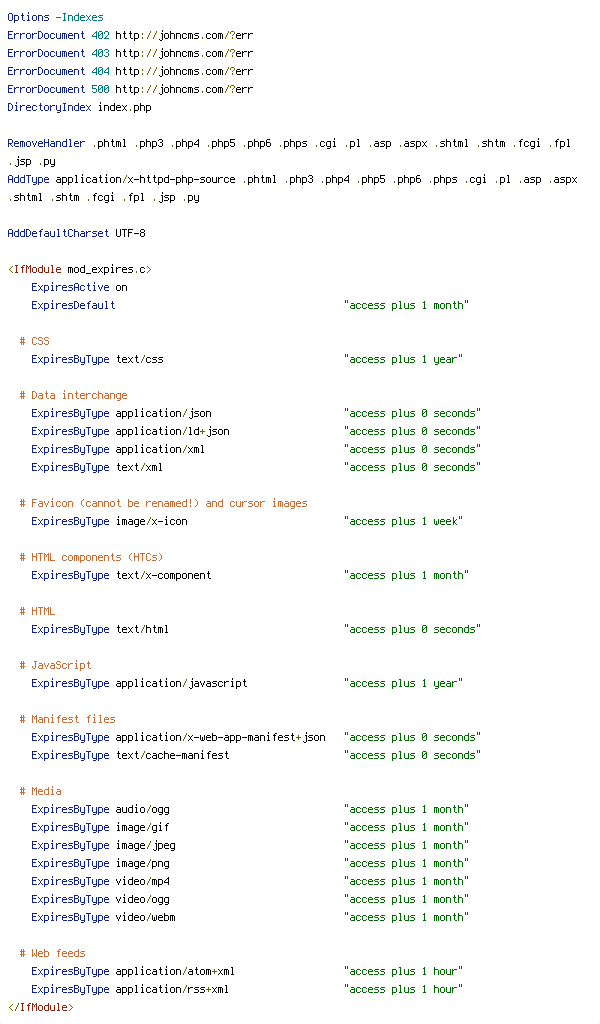Screen dimensions: 600x1024
Task: Click 'text/cache-manifest' type text
Action: [172, 756]
